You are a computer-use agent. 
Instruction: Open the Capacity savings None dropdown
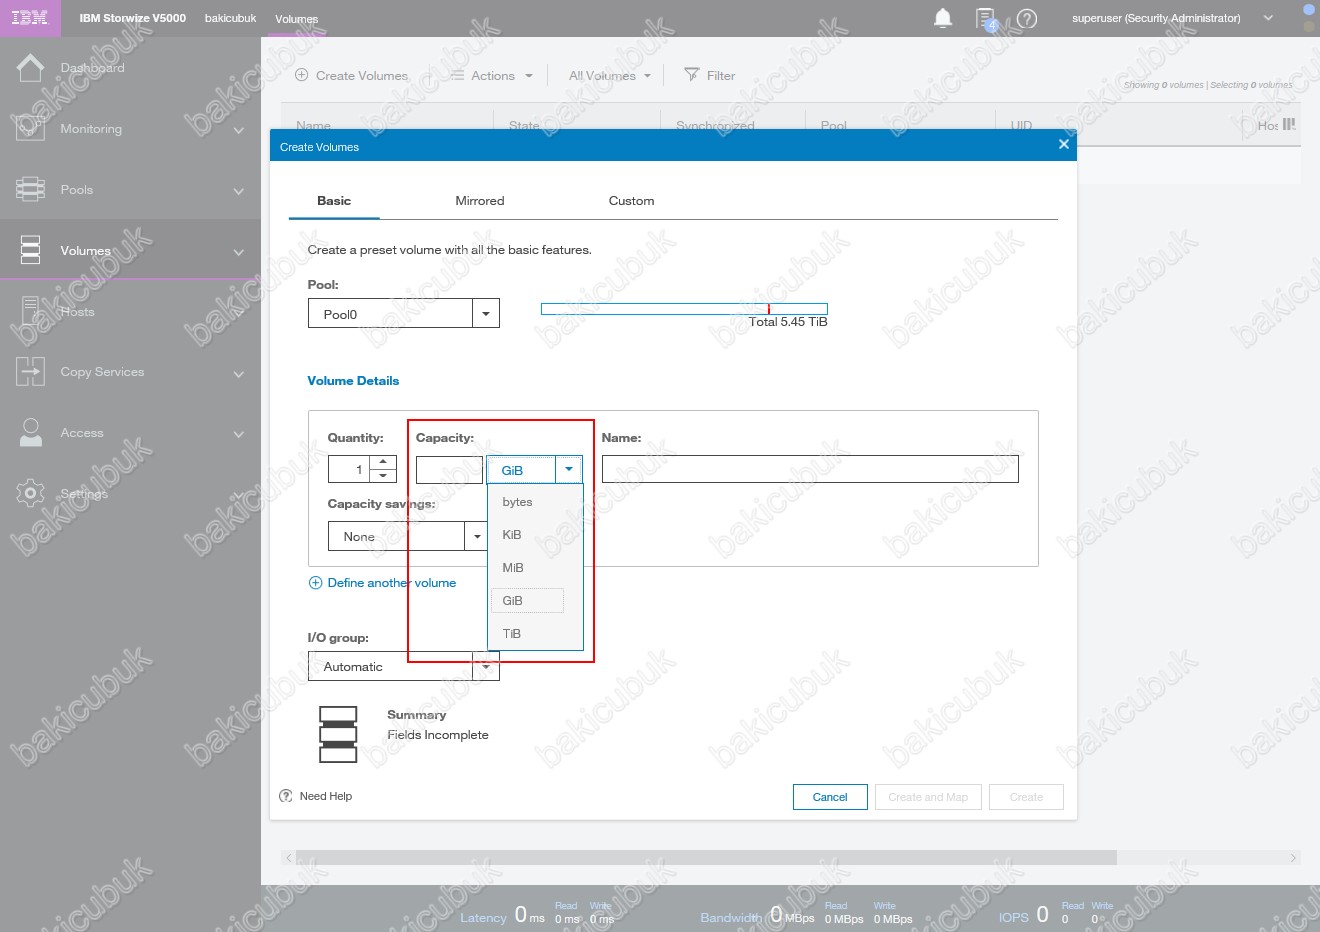point(477,537)
